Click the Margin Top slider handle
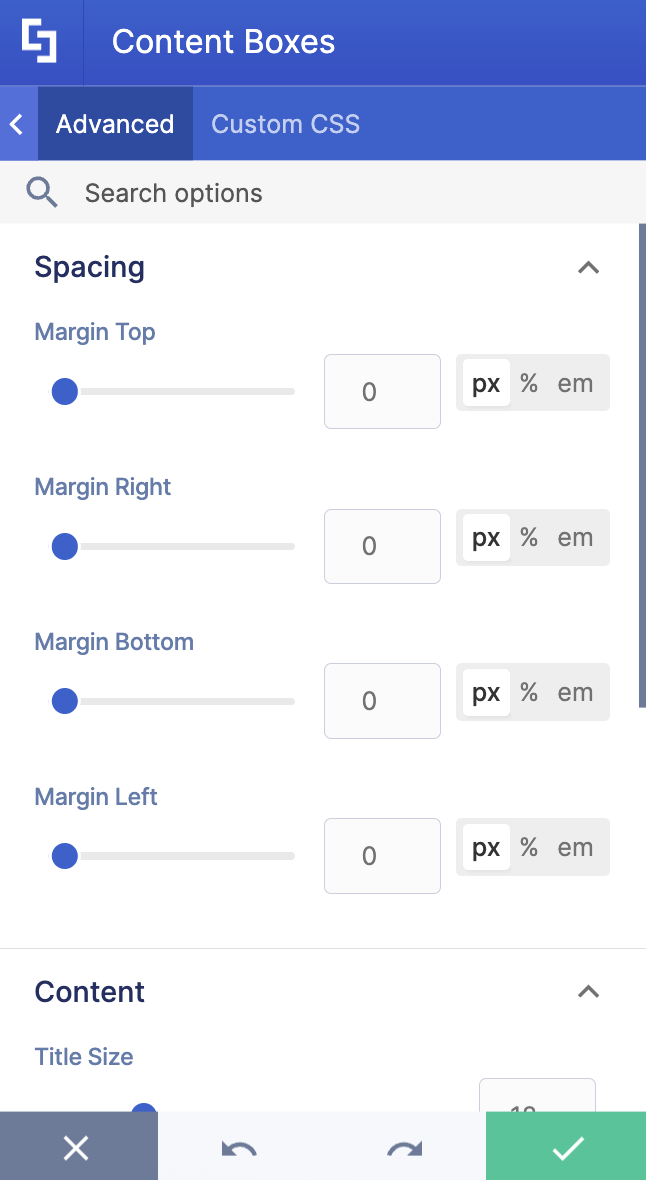 [x=65, y=391]
